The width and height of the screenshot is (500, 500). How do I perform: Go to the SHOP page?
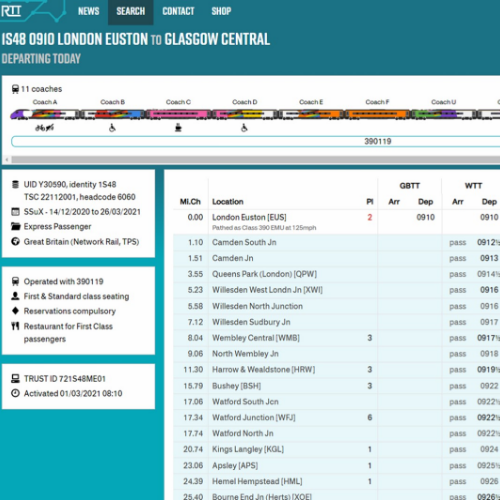[221, 11]
